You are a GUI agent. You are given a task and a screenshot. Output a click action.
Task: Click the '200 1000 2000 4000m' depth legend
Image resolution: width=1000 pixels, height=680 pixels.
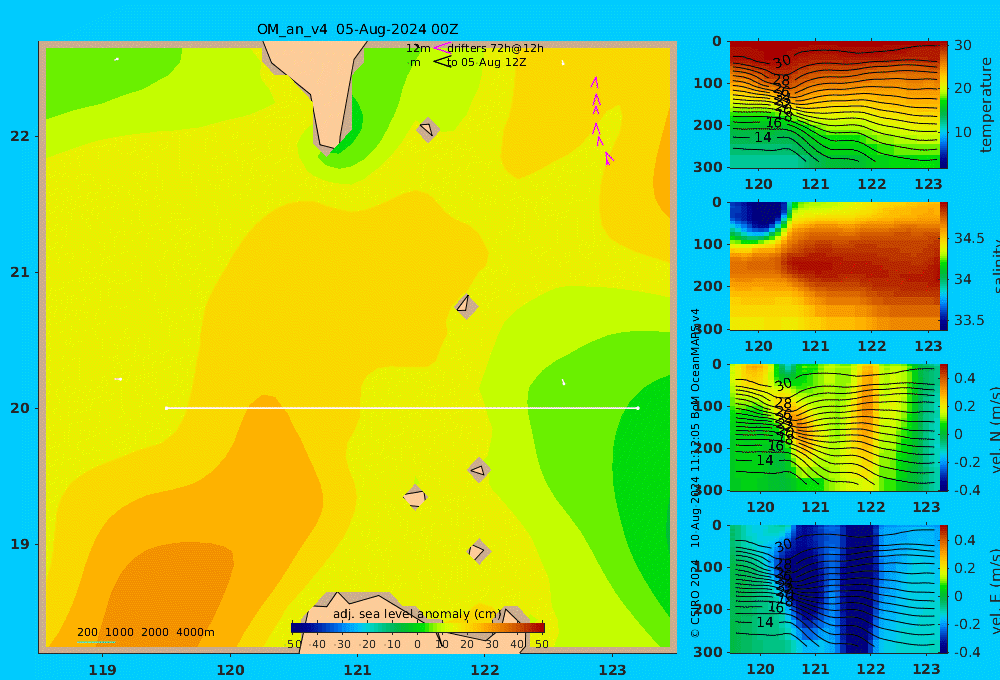(x=145, y=632)
